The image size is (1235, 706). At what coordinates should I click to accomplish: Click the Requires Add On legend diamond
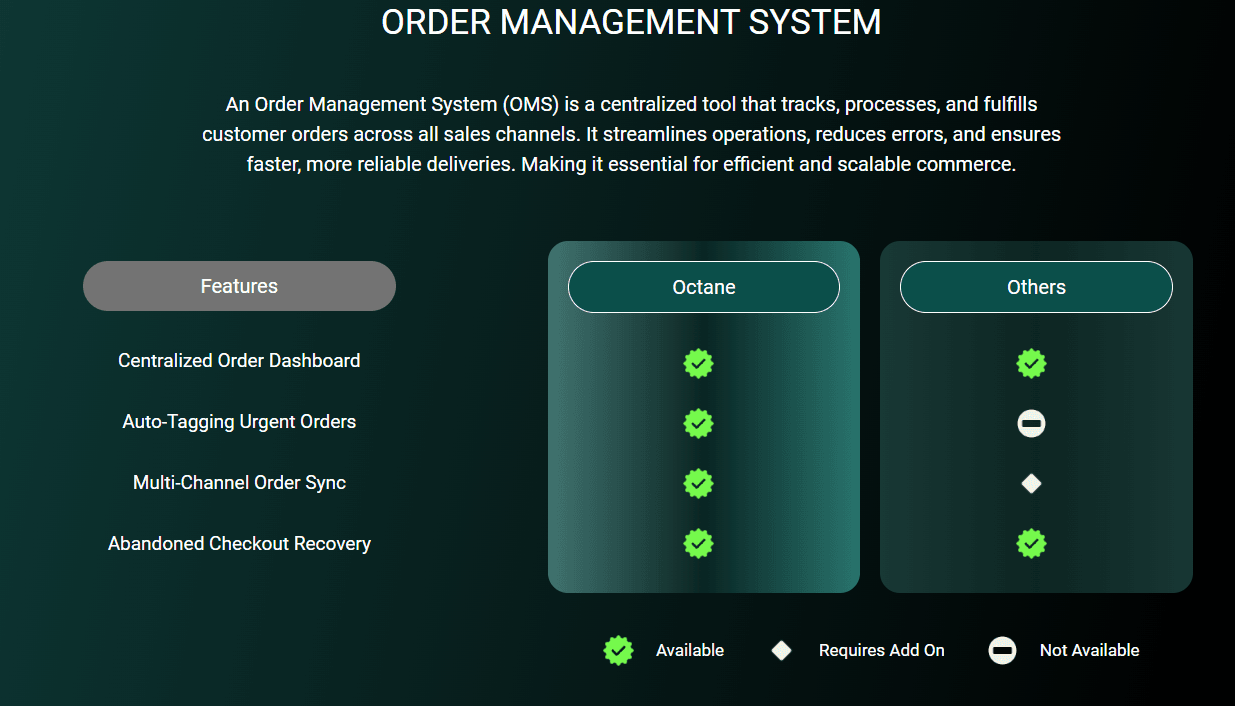[781, 651]
